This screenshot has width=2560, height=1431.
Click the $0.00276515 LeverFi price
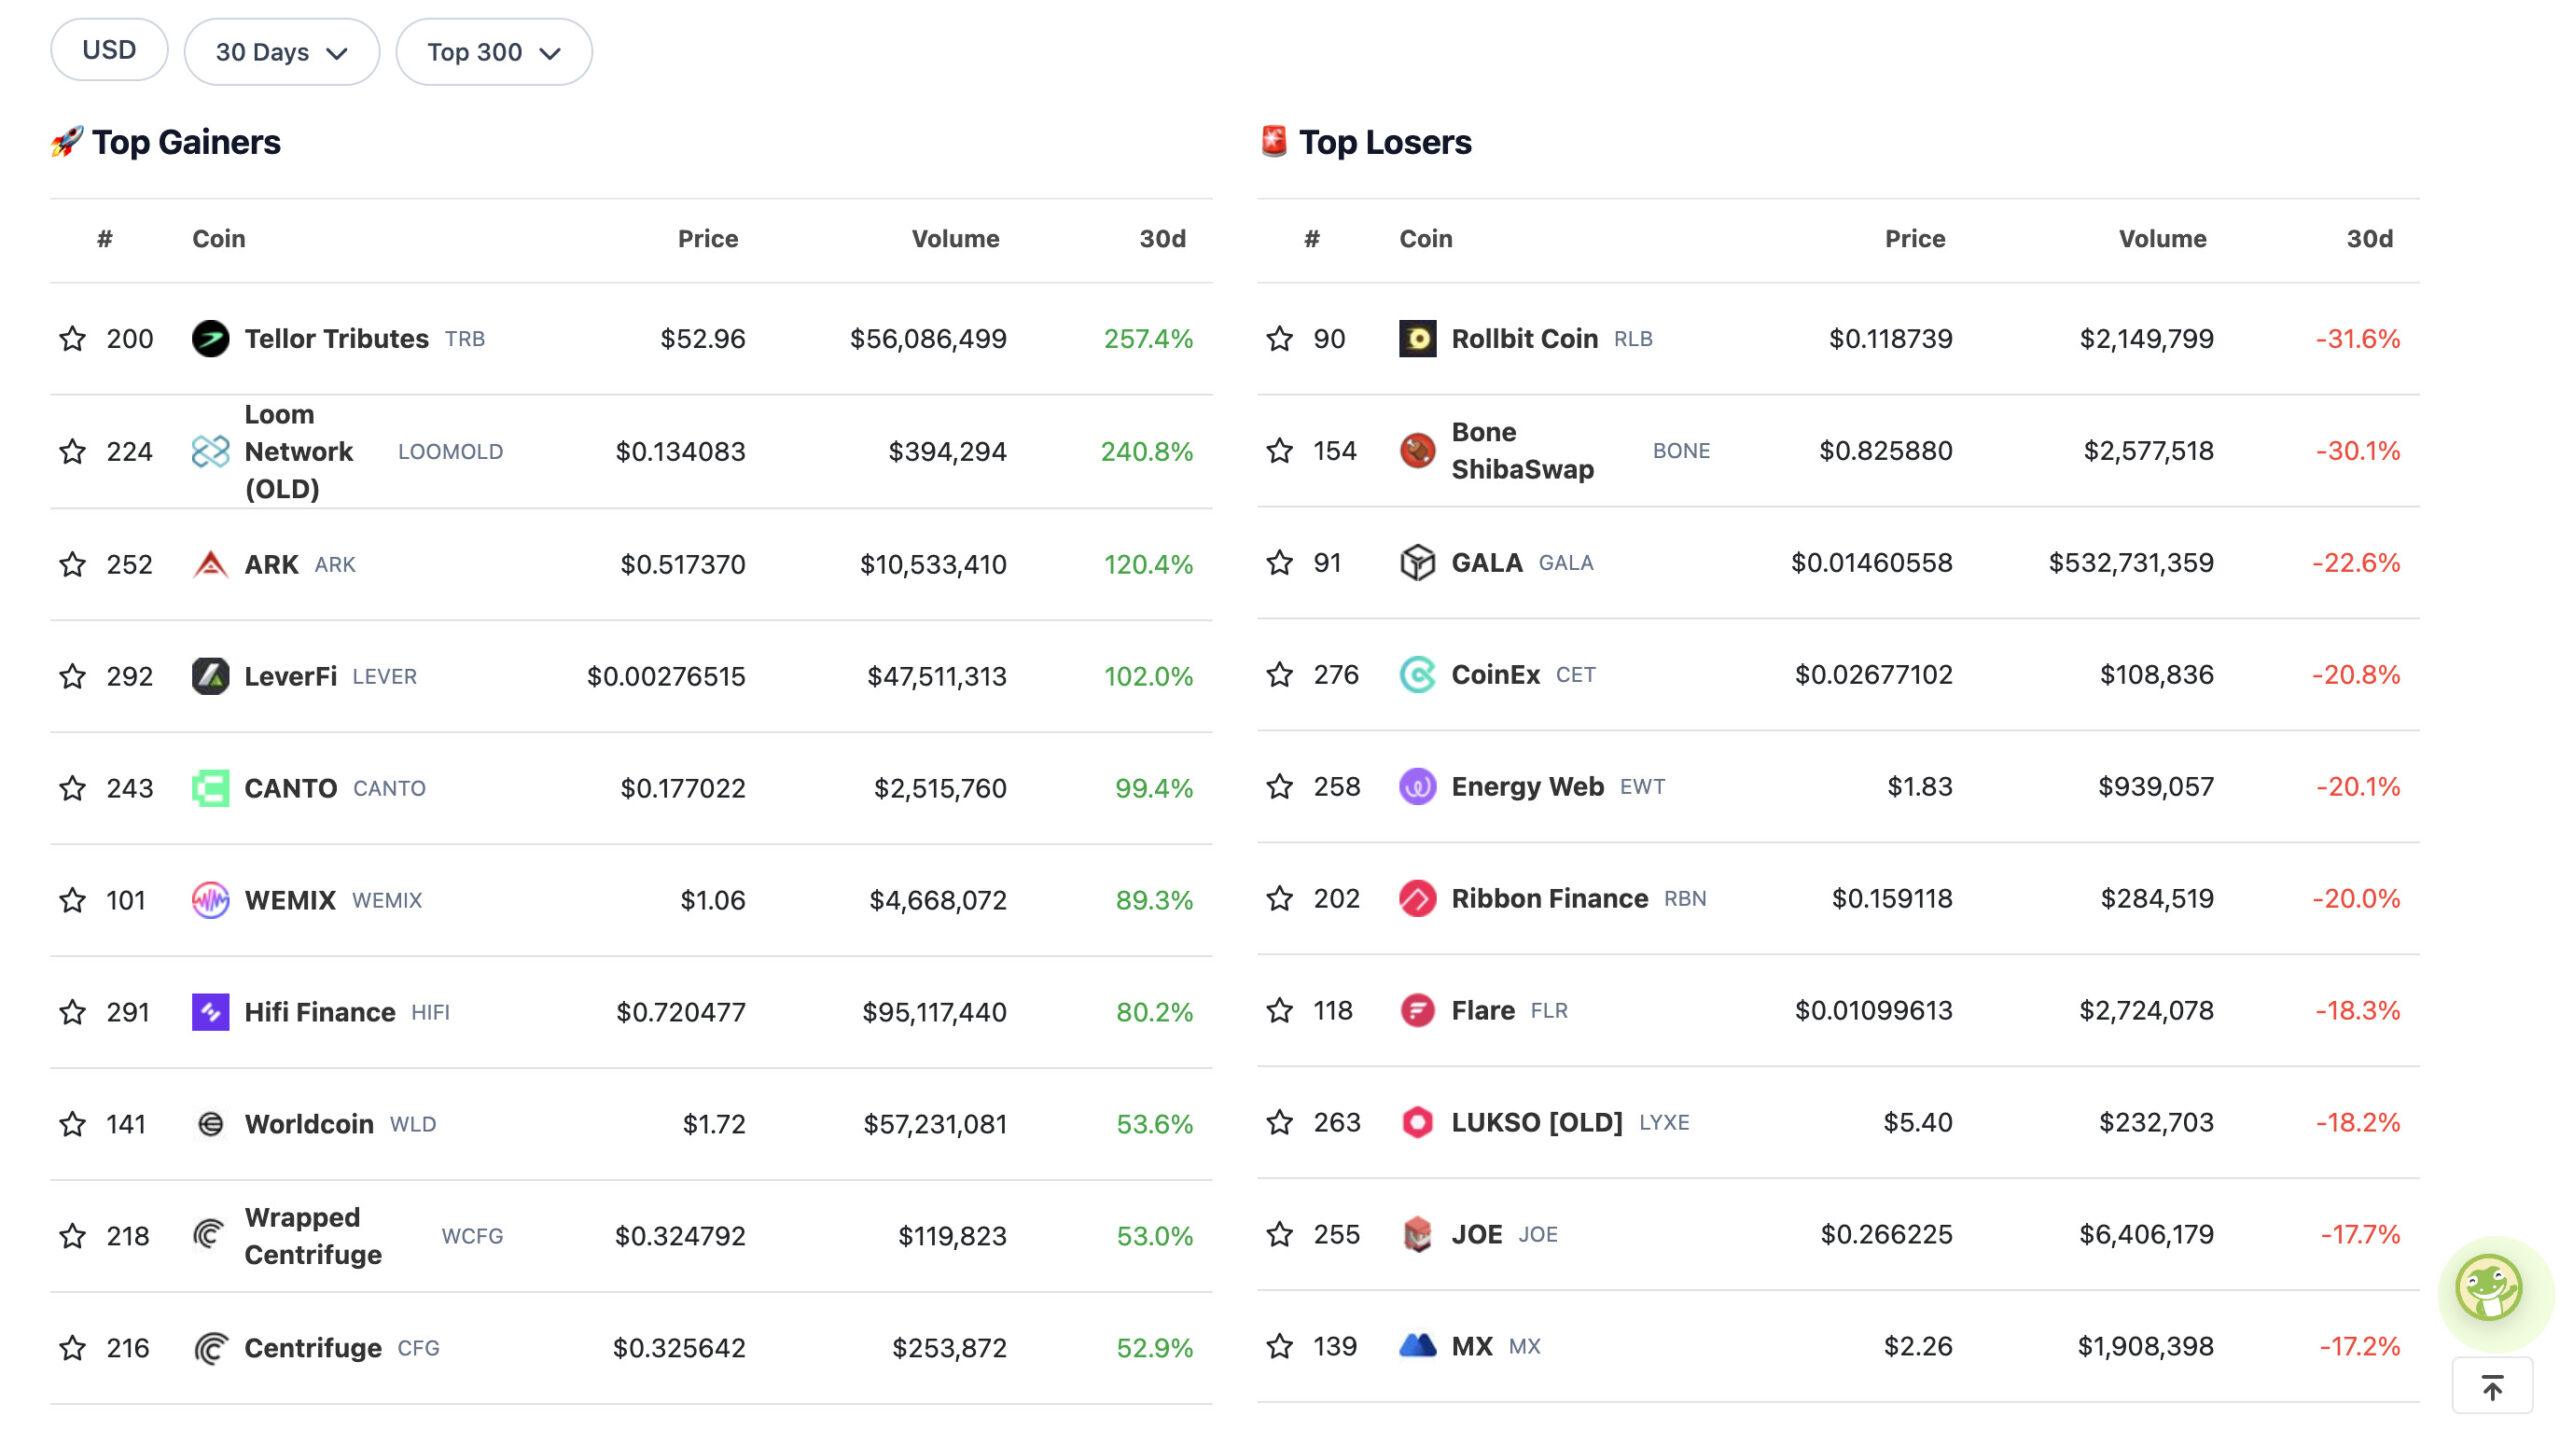666,677
